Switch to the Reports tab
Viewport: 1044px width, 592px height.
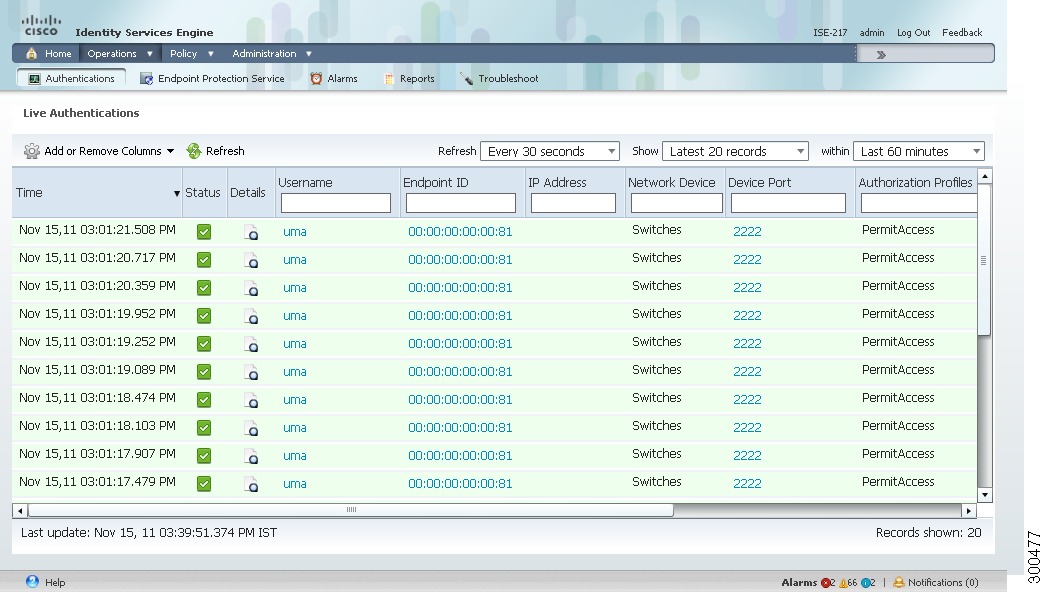click(x=409, y=79)
